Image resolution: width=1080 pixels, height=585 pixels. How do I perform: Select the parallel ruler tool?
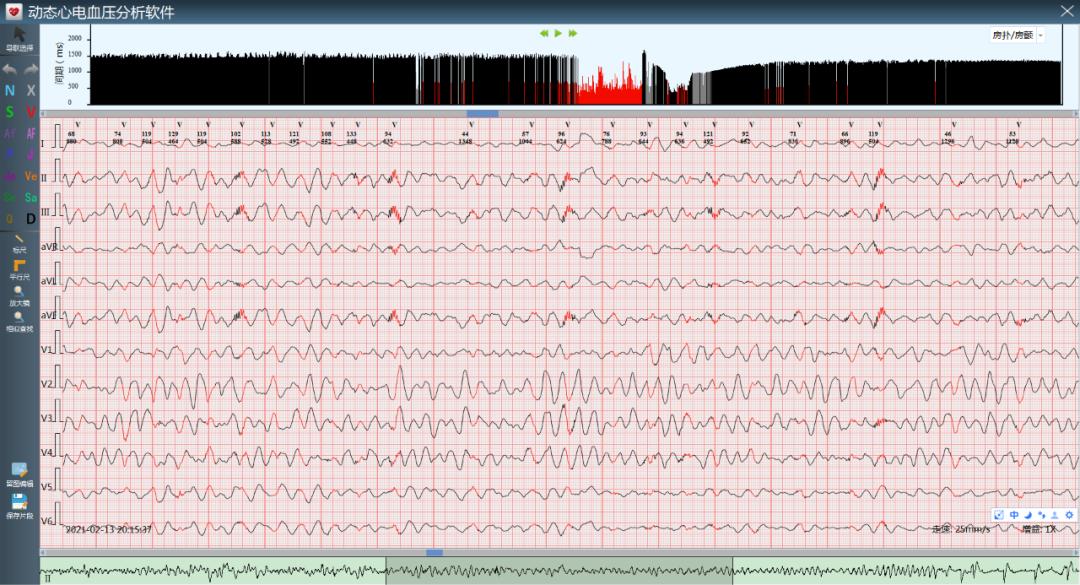19,267
